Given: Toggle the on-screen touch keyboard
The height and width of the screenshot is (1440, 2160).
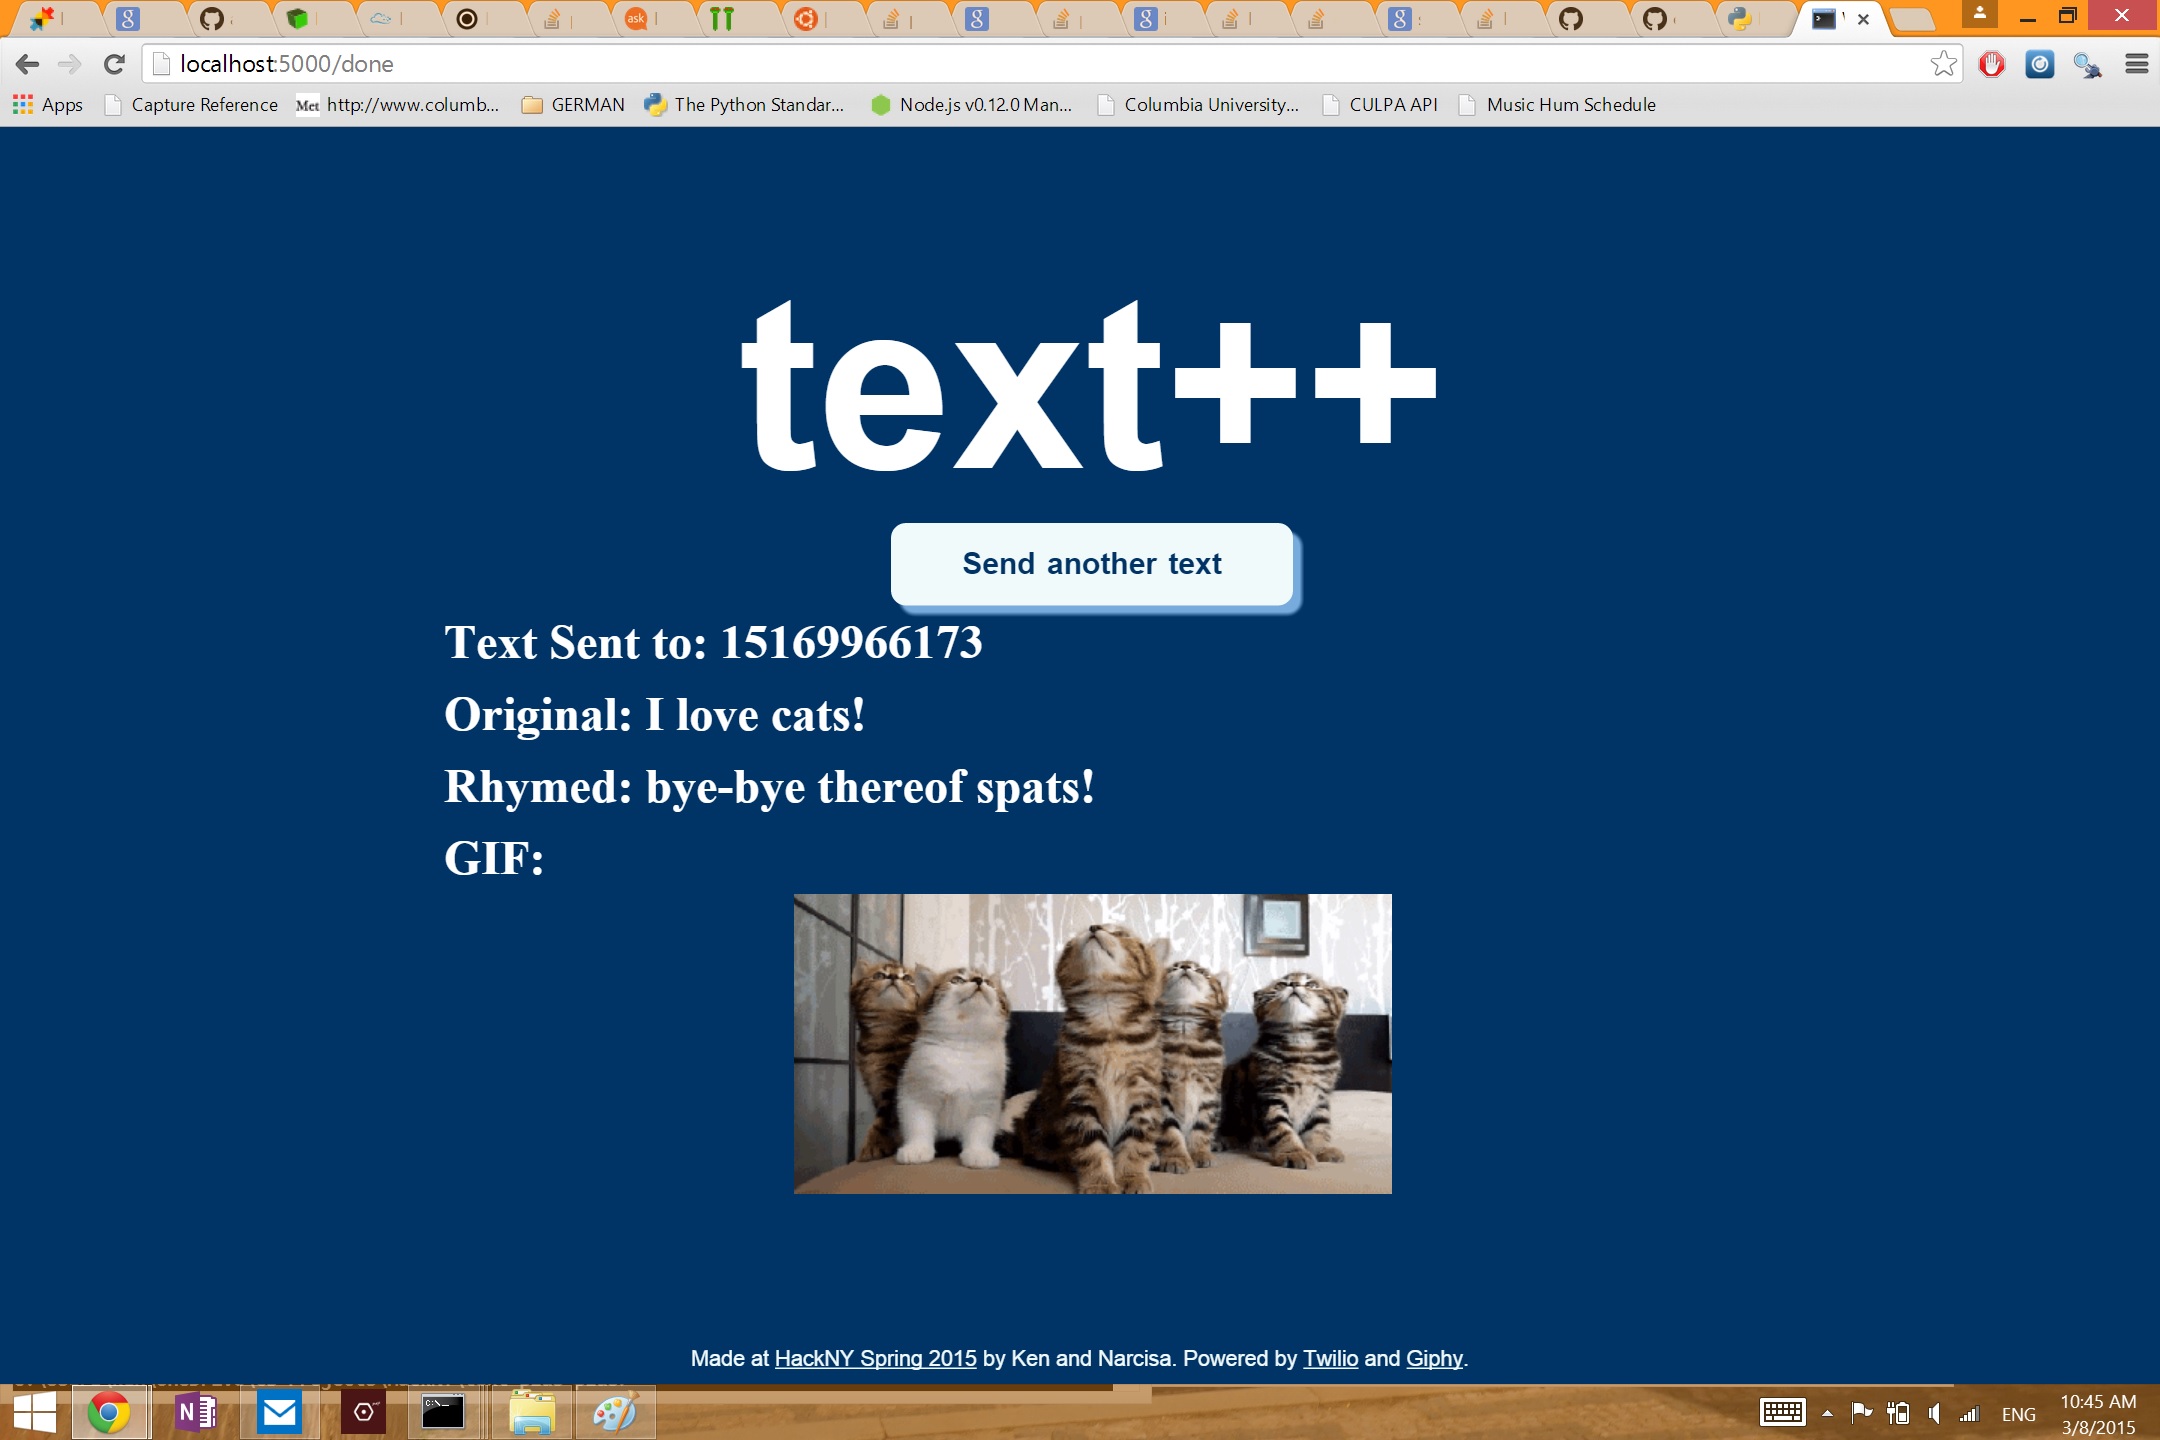Looking at the screenshot, I should tap(1782, 1413).
